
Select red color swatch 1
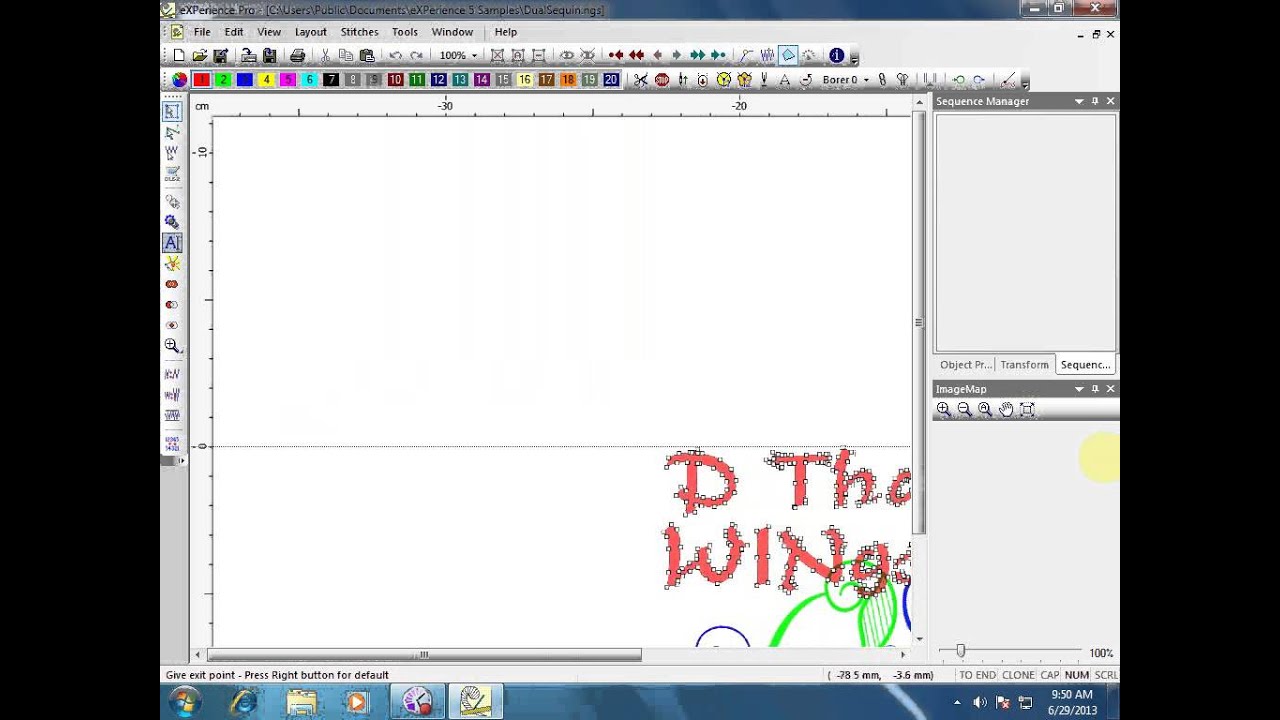(202, 80)
